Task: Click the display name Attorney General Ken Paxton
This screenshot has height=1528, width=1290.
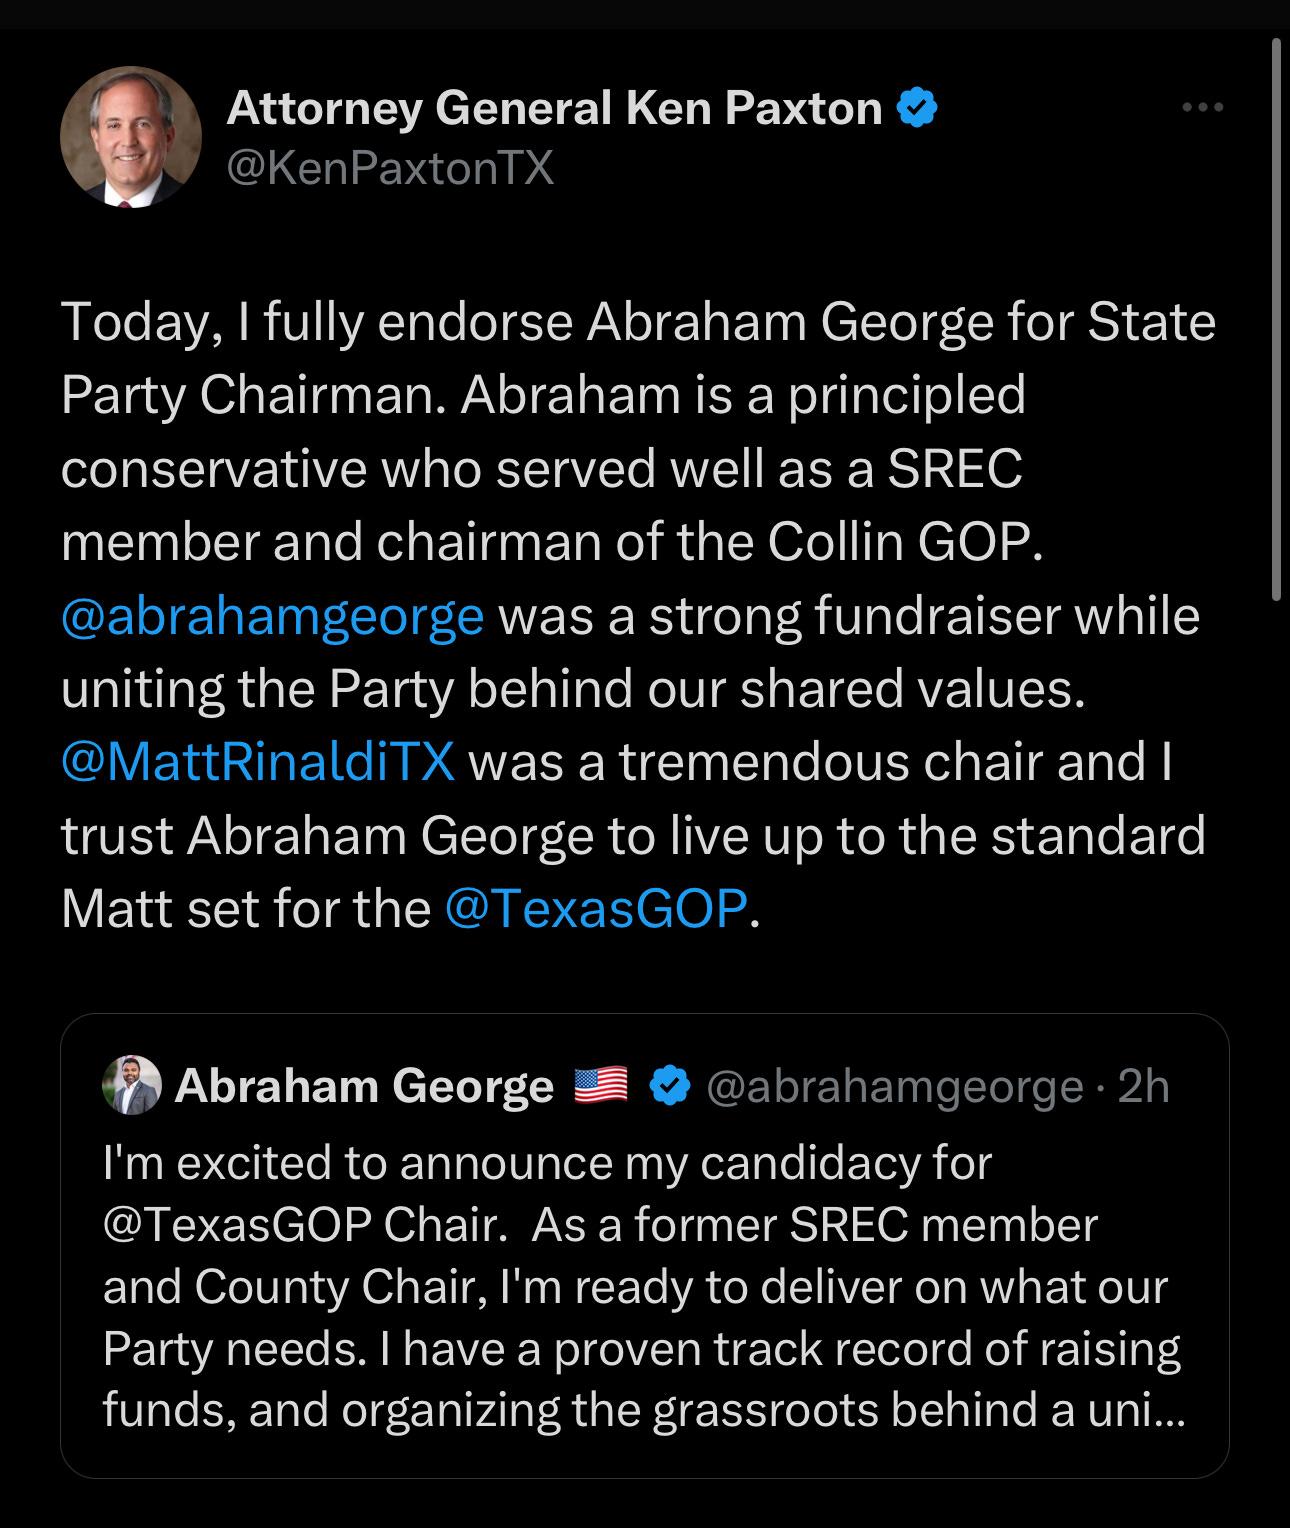Action: tap(552, 106)
